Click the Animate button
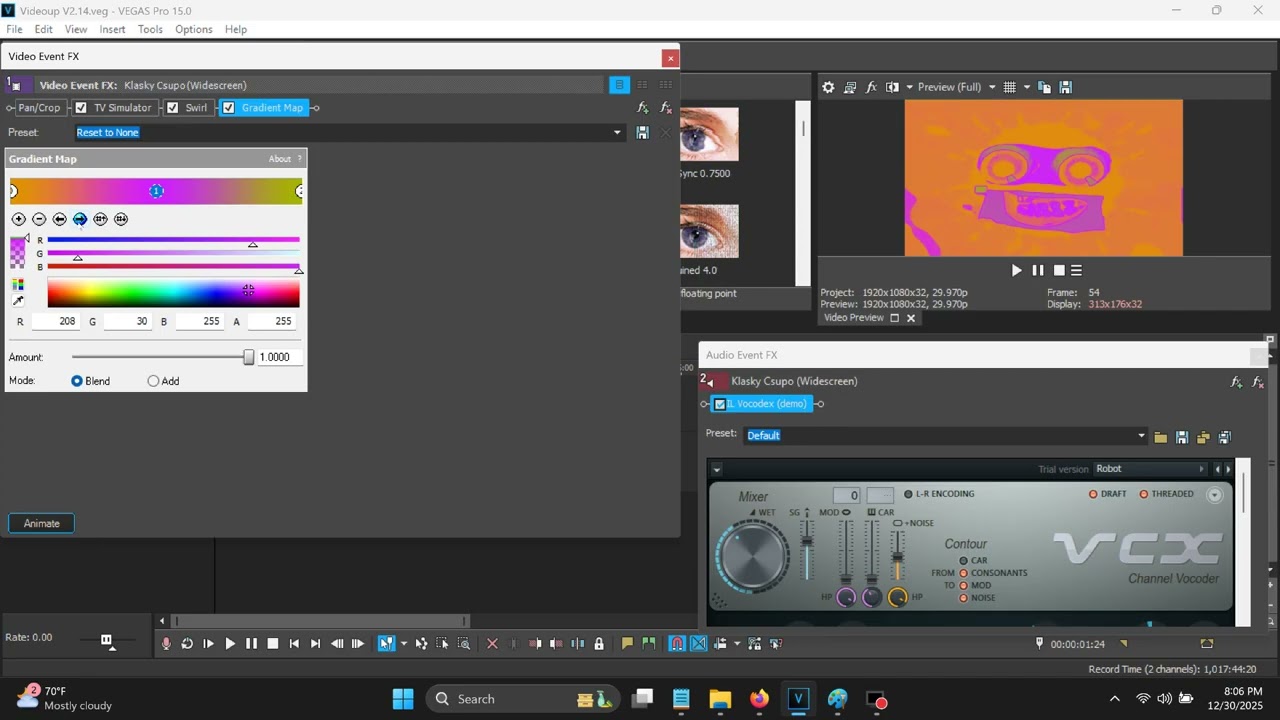This screenshot has width=1280, height=720. [42, 524]
